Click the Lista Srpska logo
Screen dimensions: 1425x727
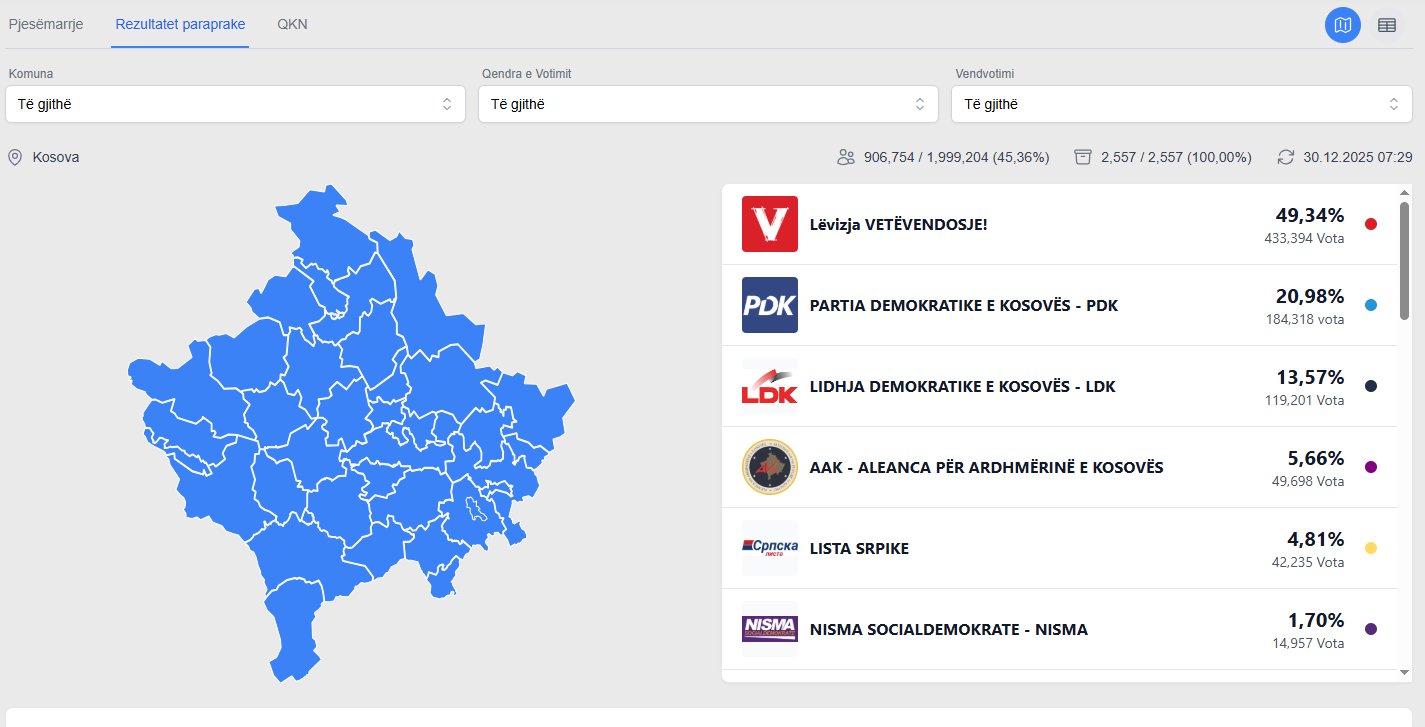(x=770, y=548)
